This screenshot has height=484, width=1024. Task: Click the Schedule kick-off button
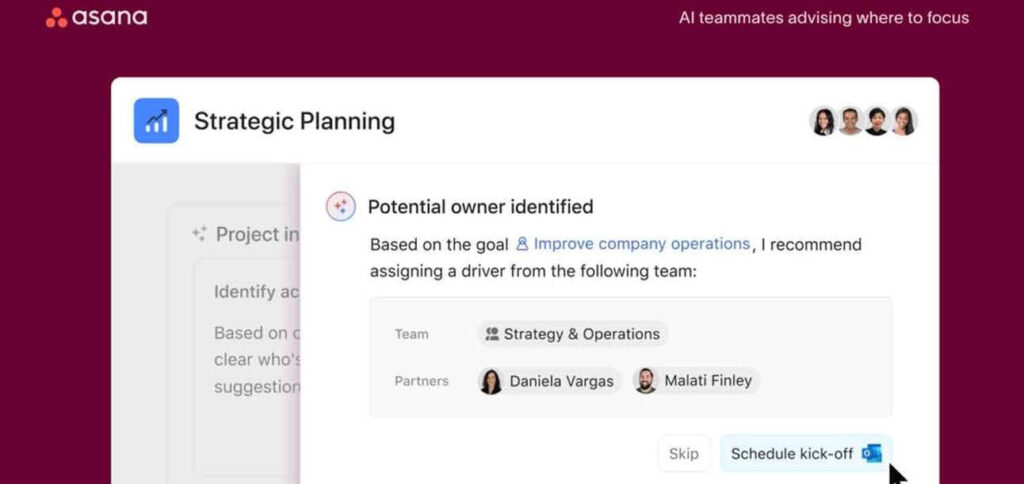(806, 453)
